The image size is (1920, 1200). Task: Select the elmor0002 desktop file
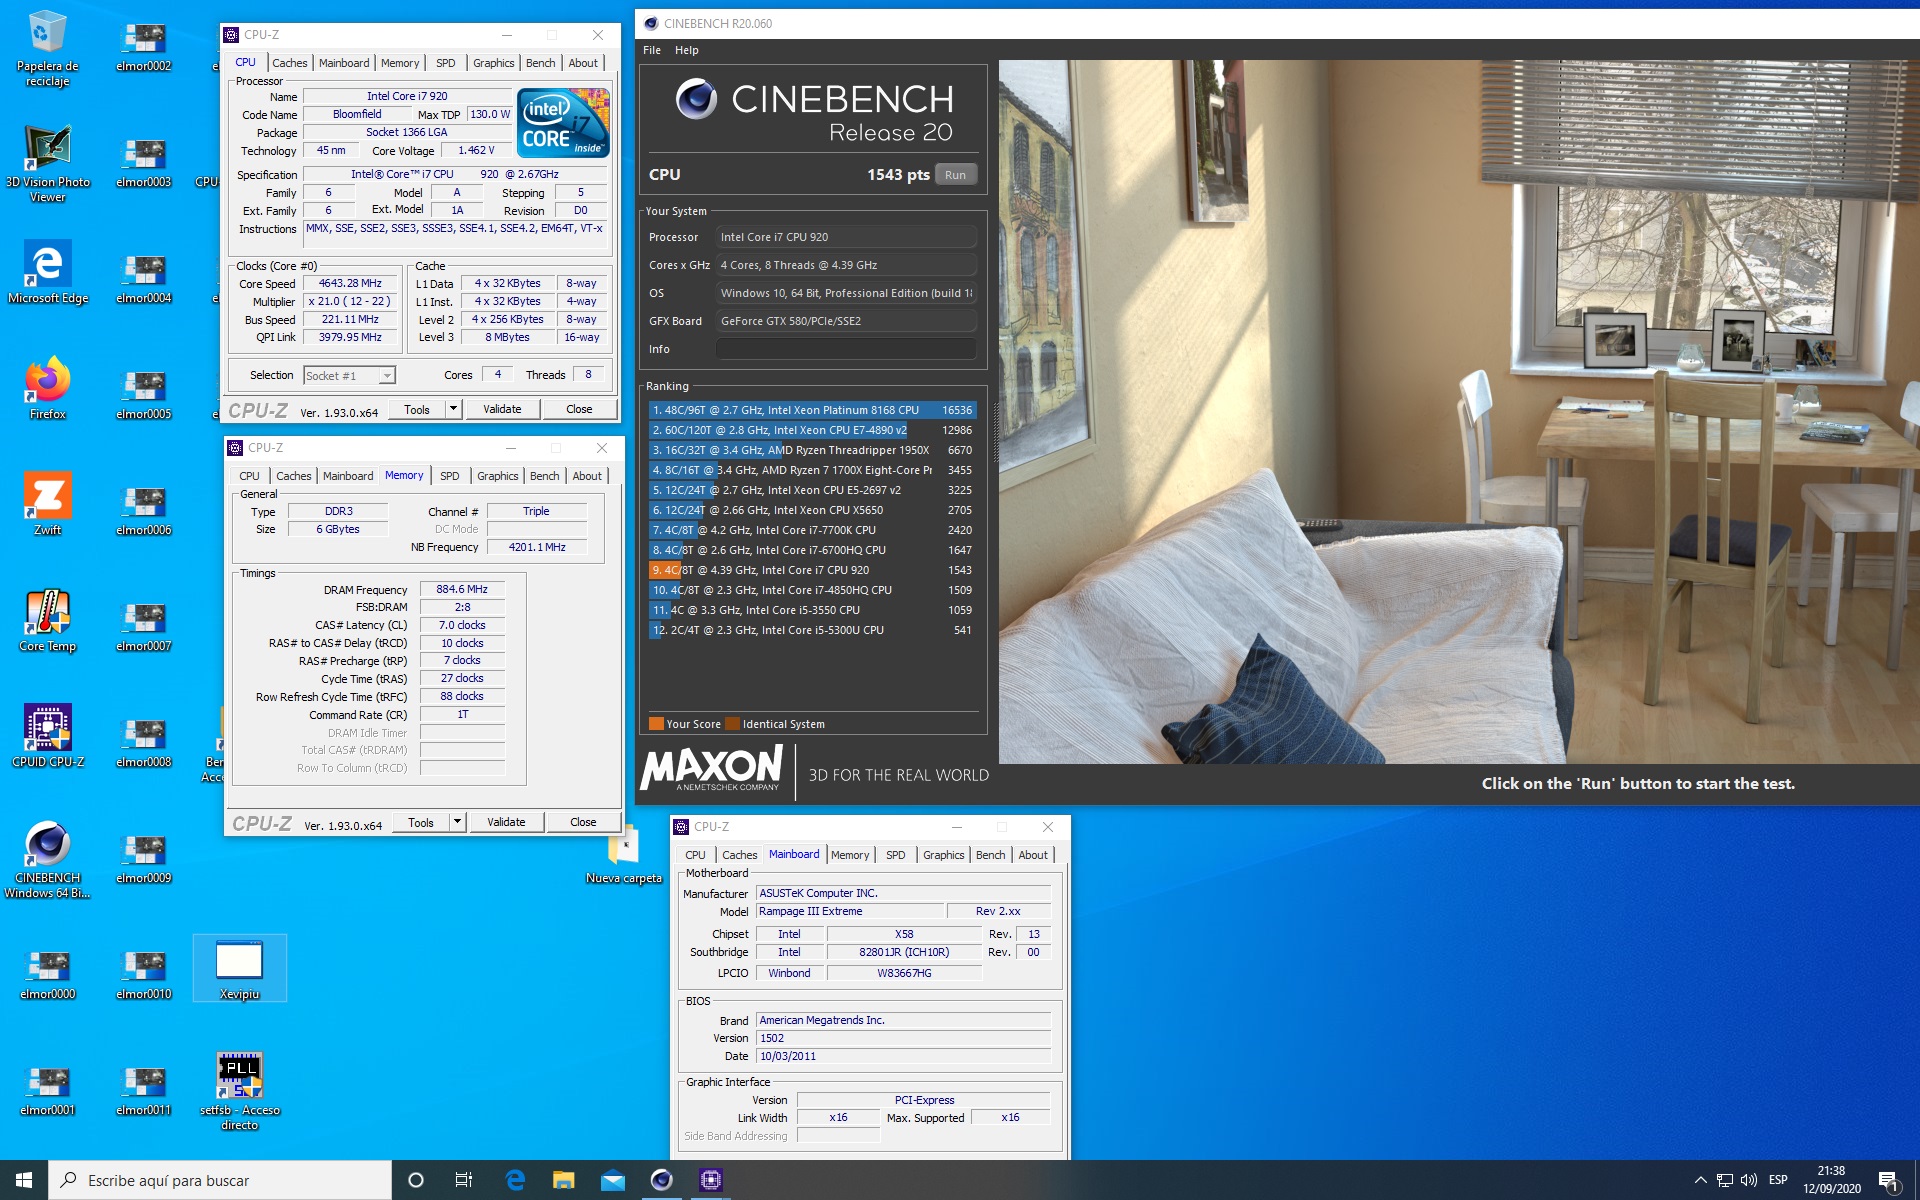(144, 48)
